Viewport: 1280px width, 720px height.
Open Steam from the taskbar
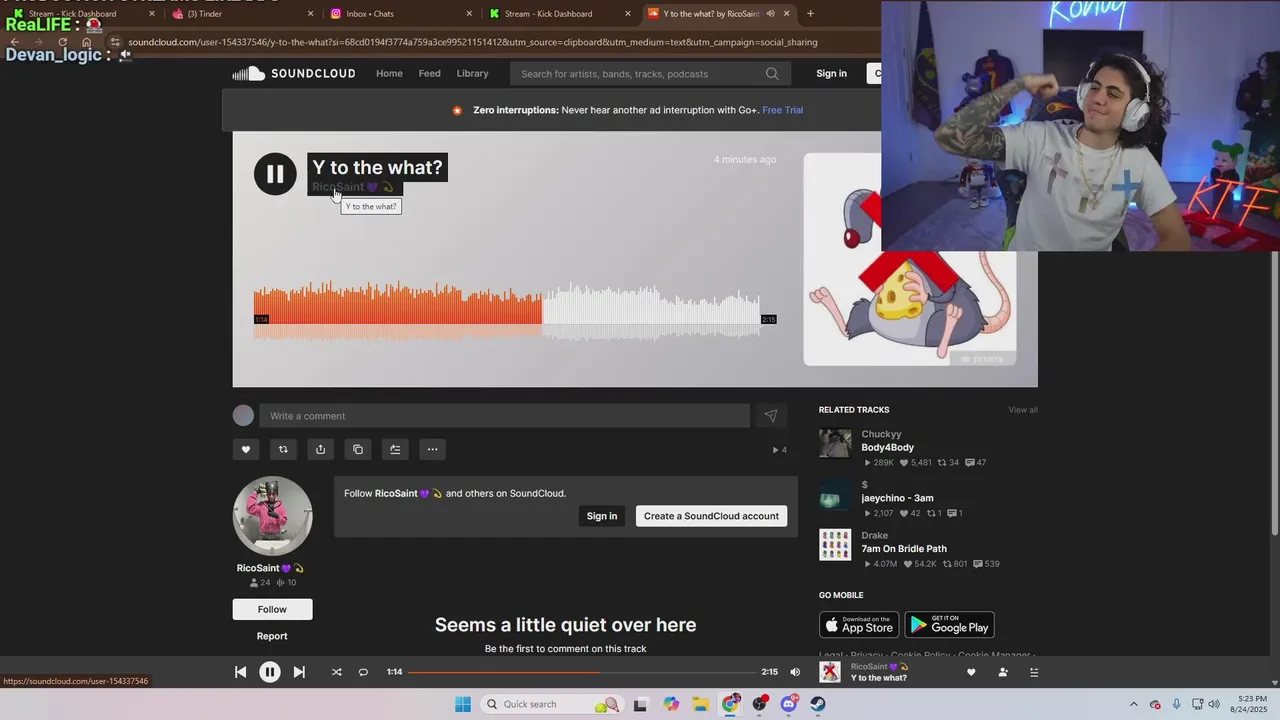[818, 704]
